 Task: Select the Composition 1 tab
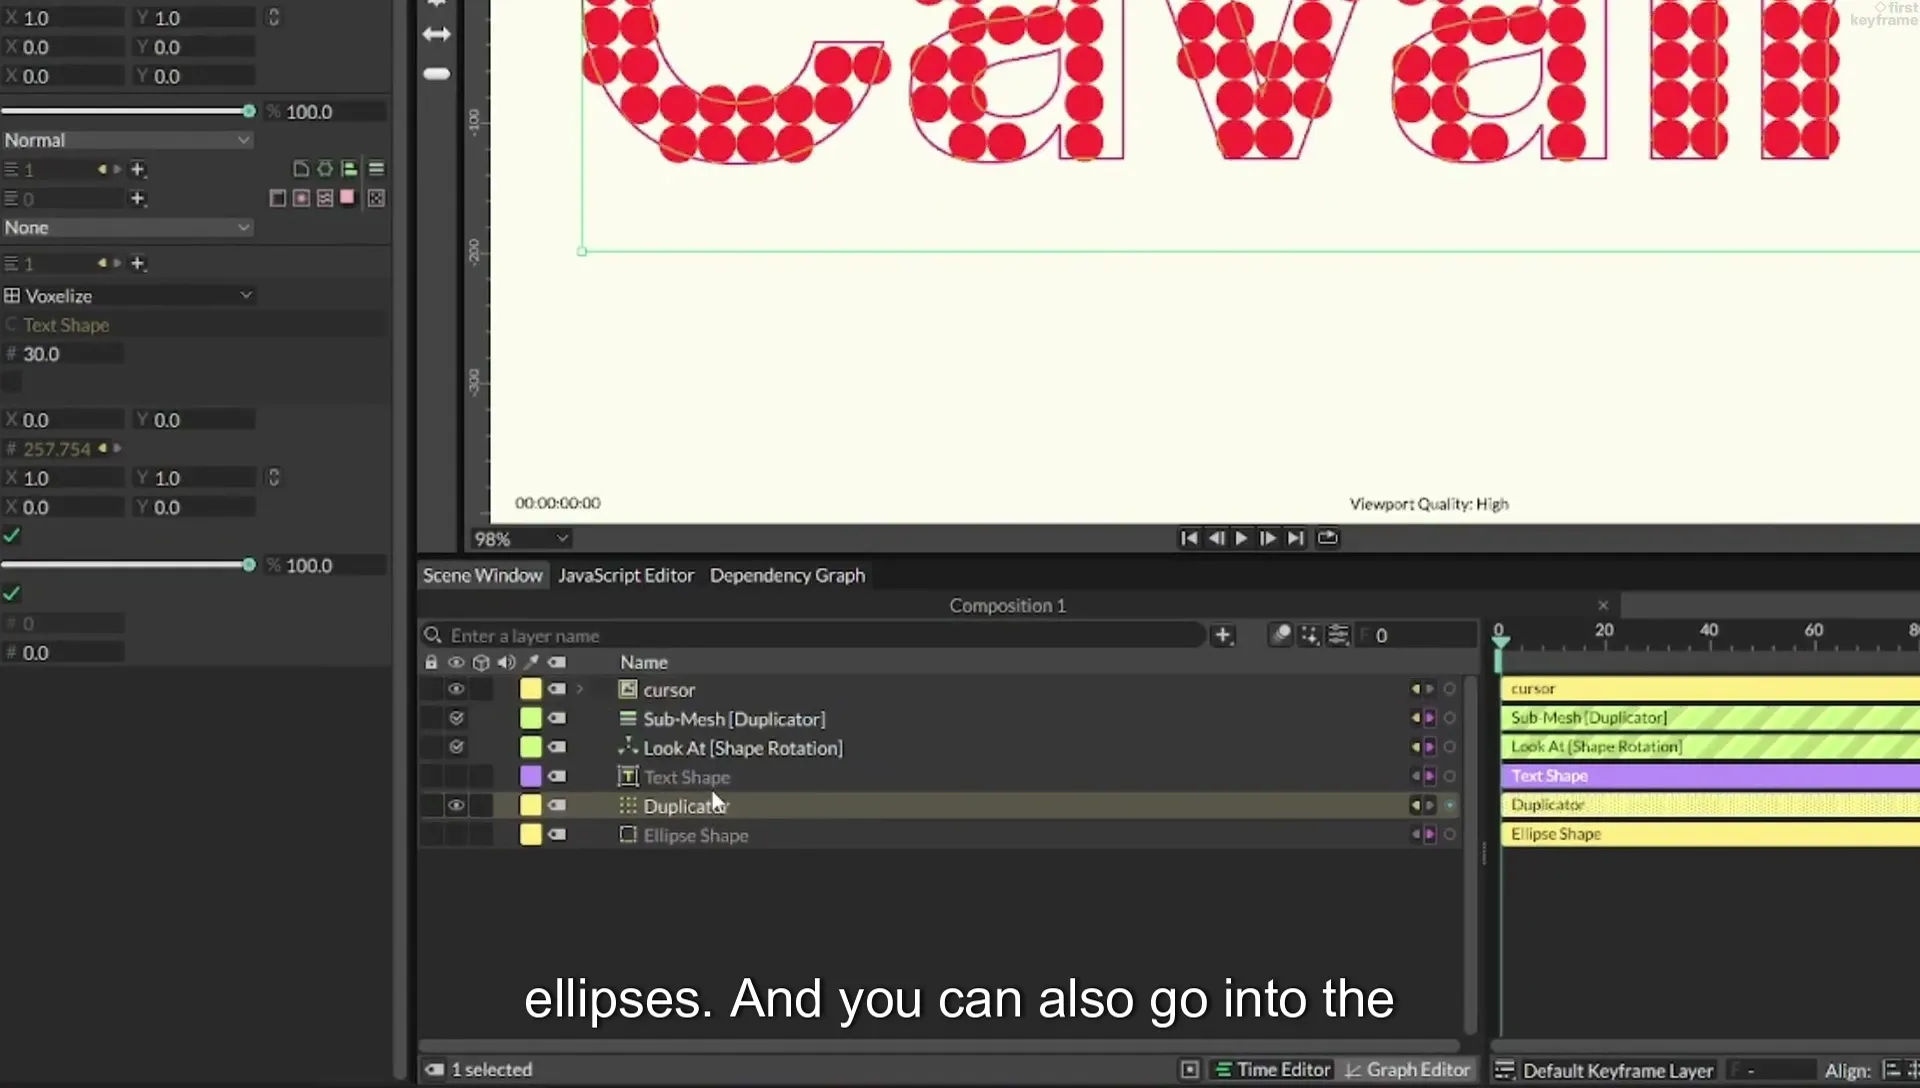point(1007,606)
